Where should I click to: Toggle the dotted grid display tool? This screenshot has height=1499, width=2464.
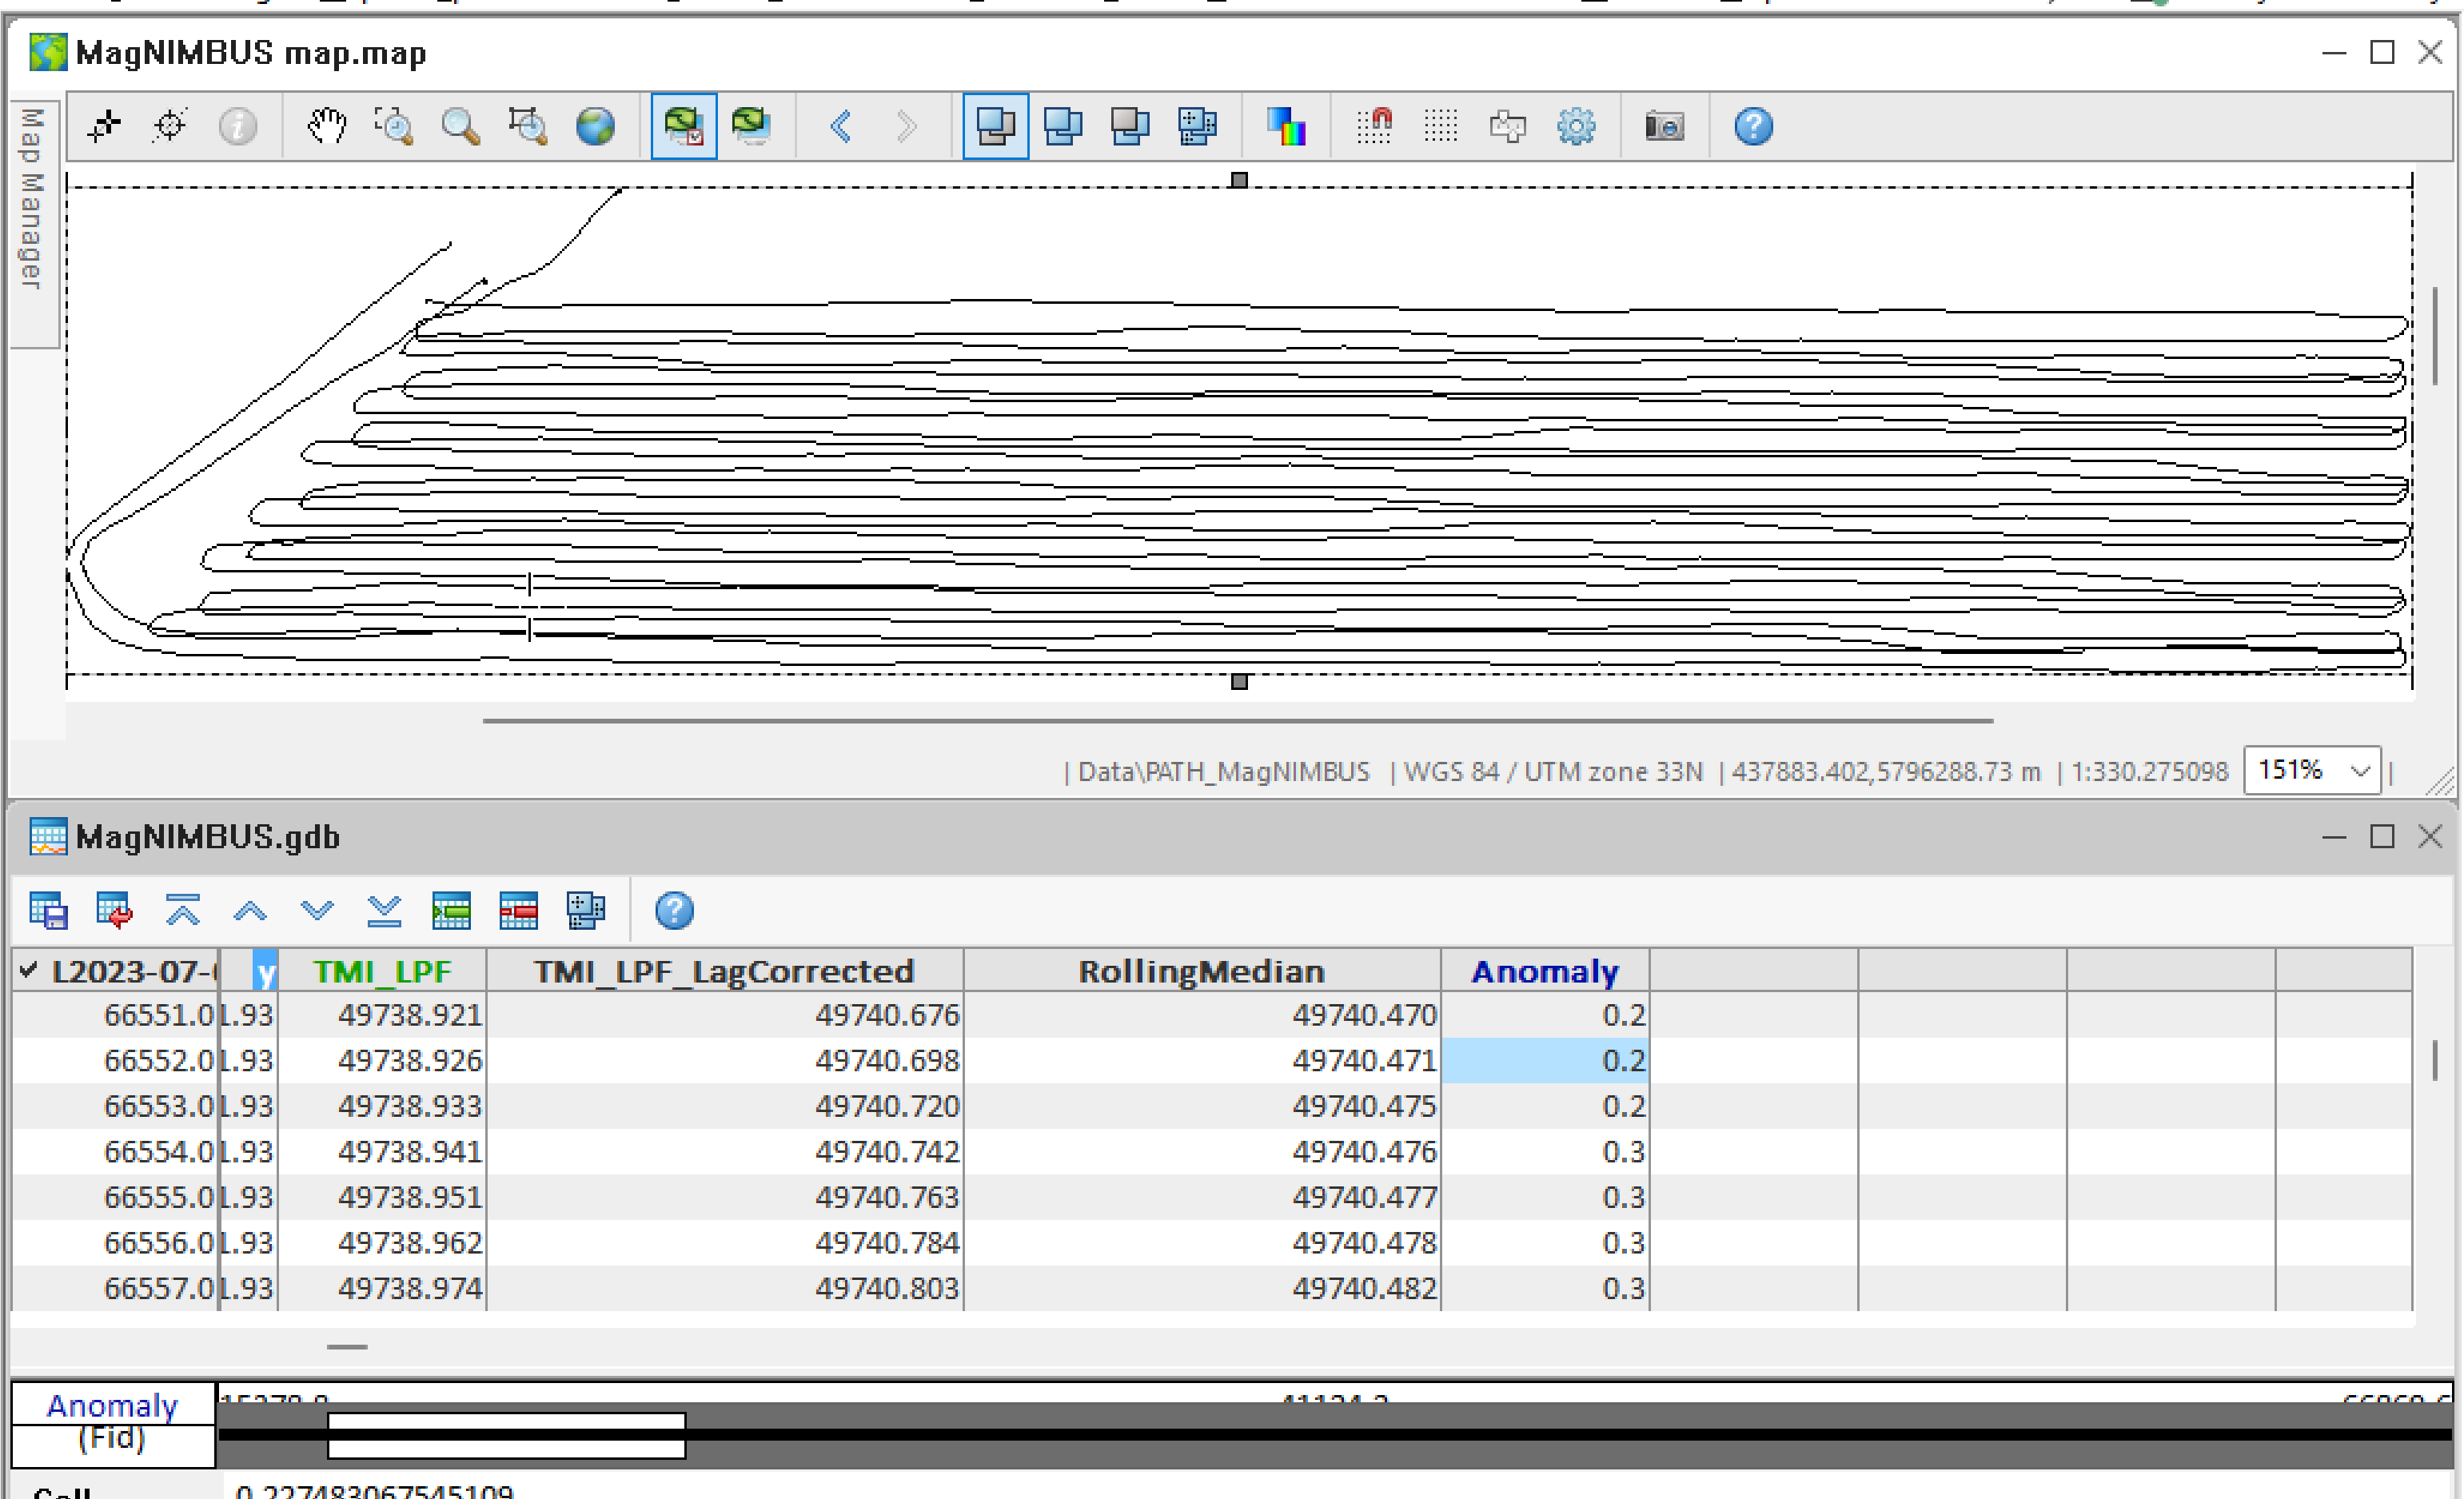tap(1440, 126)
